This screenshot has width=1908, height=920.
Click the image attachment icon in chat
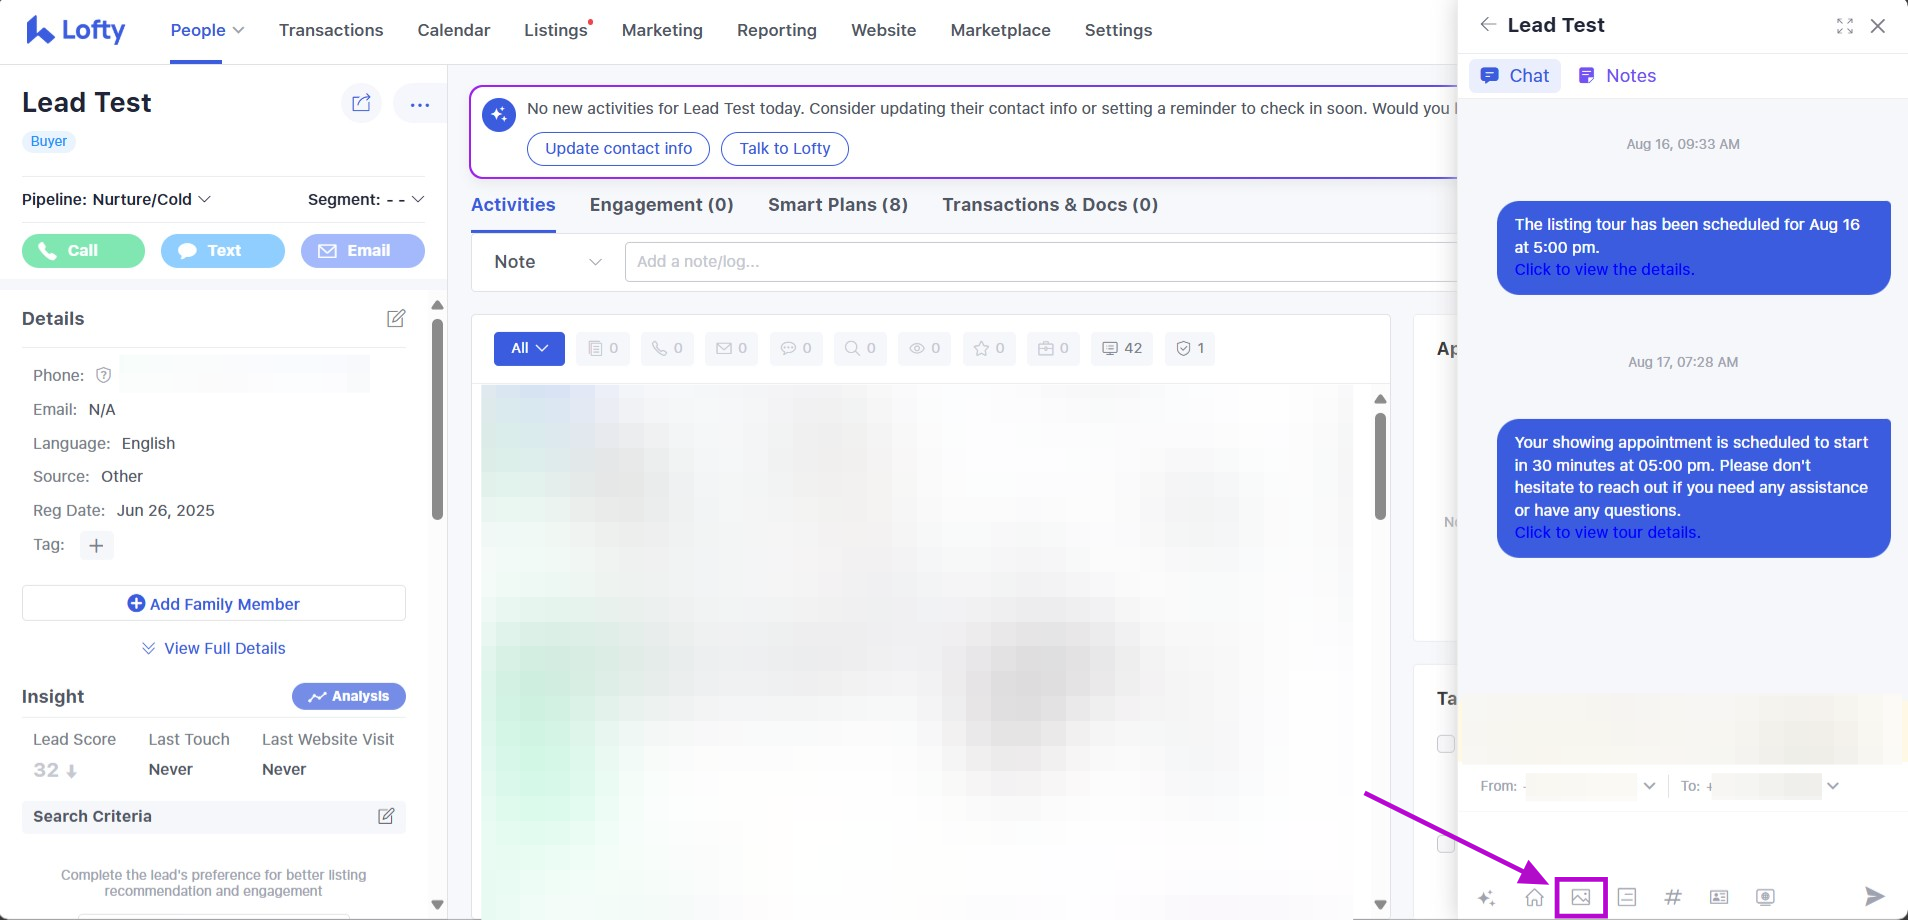tap(1580, 897)
